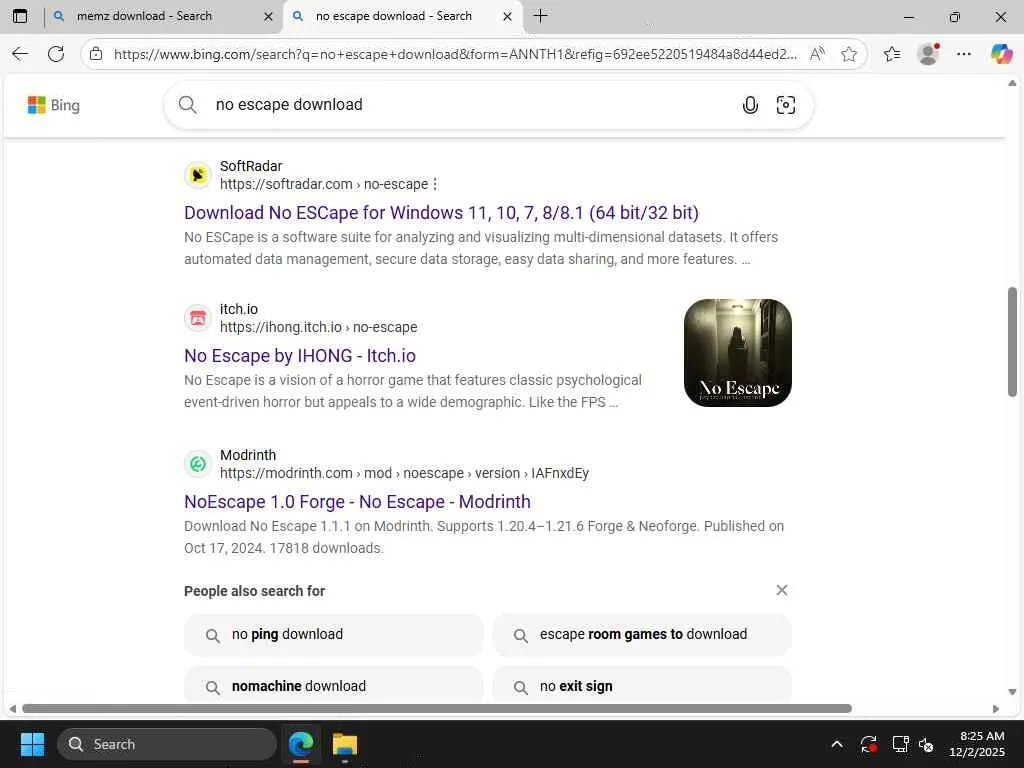
Task: Open NoEscape 1.0 Forge Modrinth link
Action: click(x=357, y=502)
